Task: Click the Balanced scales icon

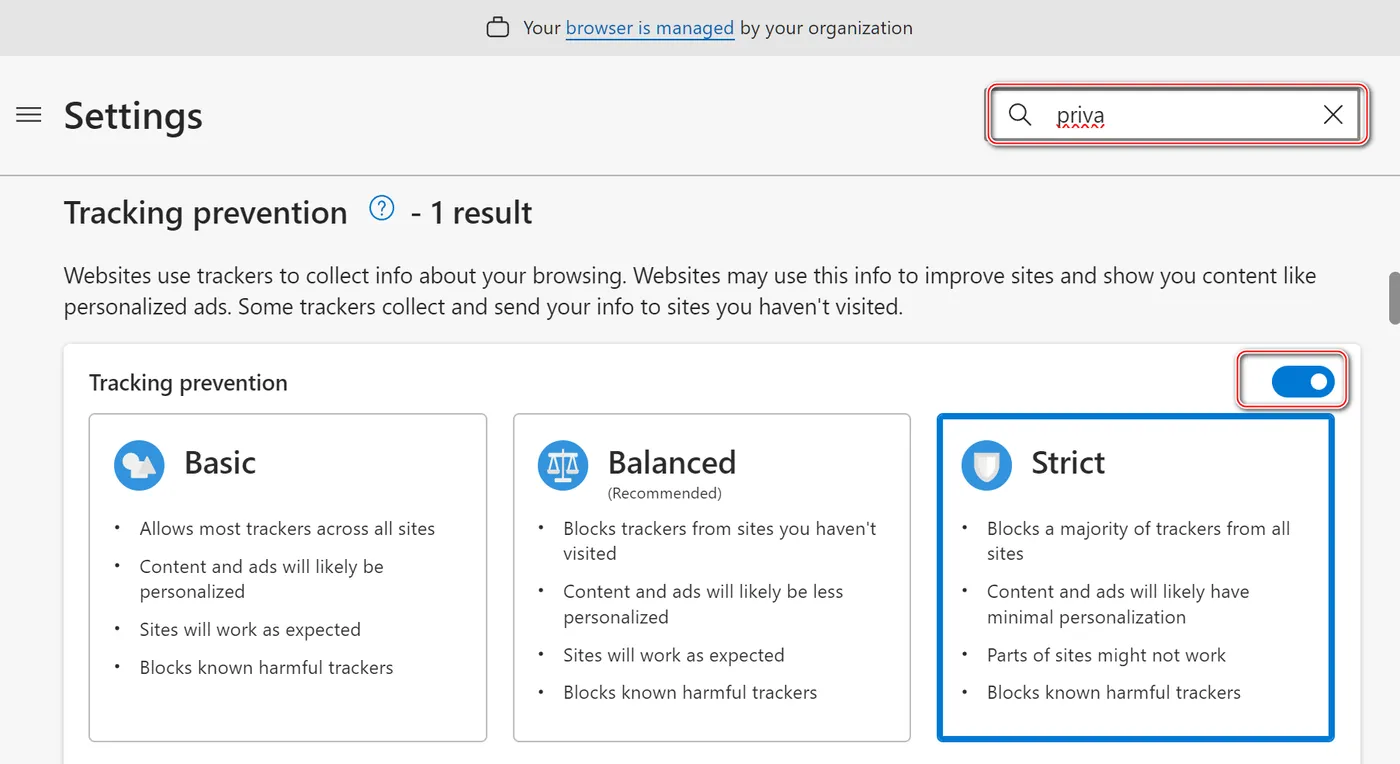Action: 563,465
